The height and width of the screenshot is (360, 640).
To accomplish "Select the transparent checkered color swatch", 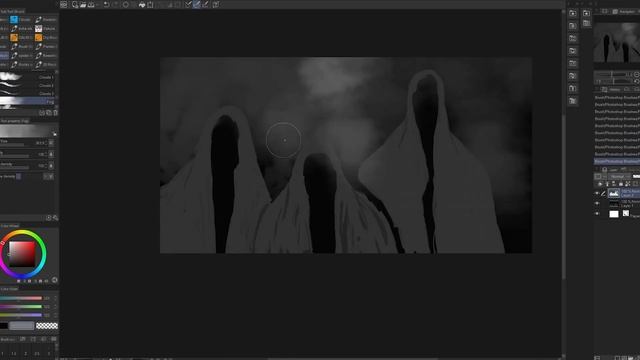I will (47, 326).
